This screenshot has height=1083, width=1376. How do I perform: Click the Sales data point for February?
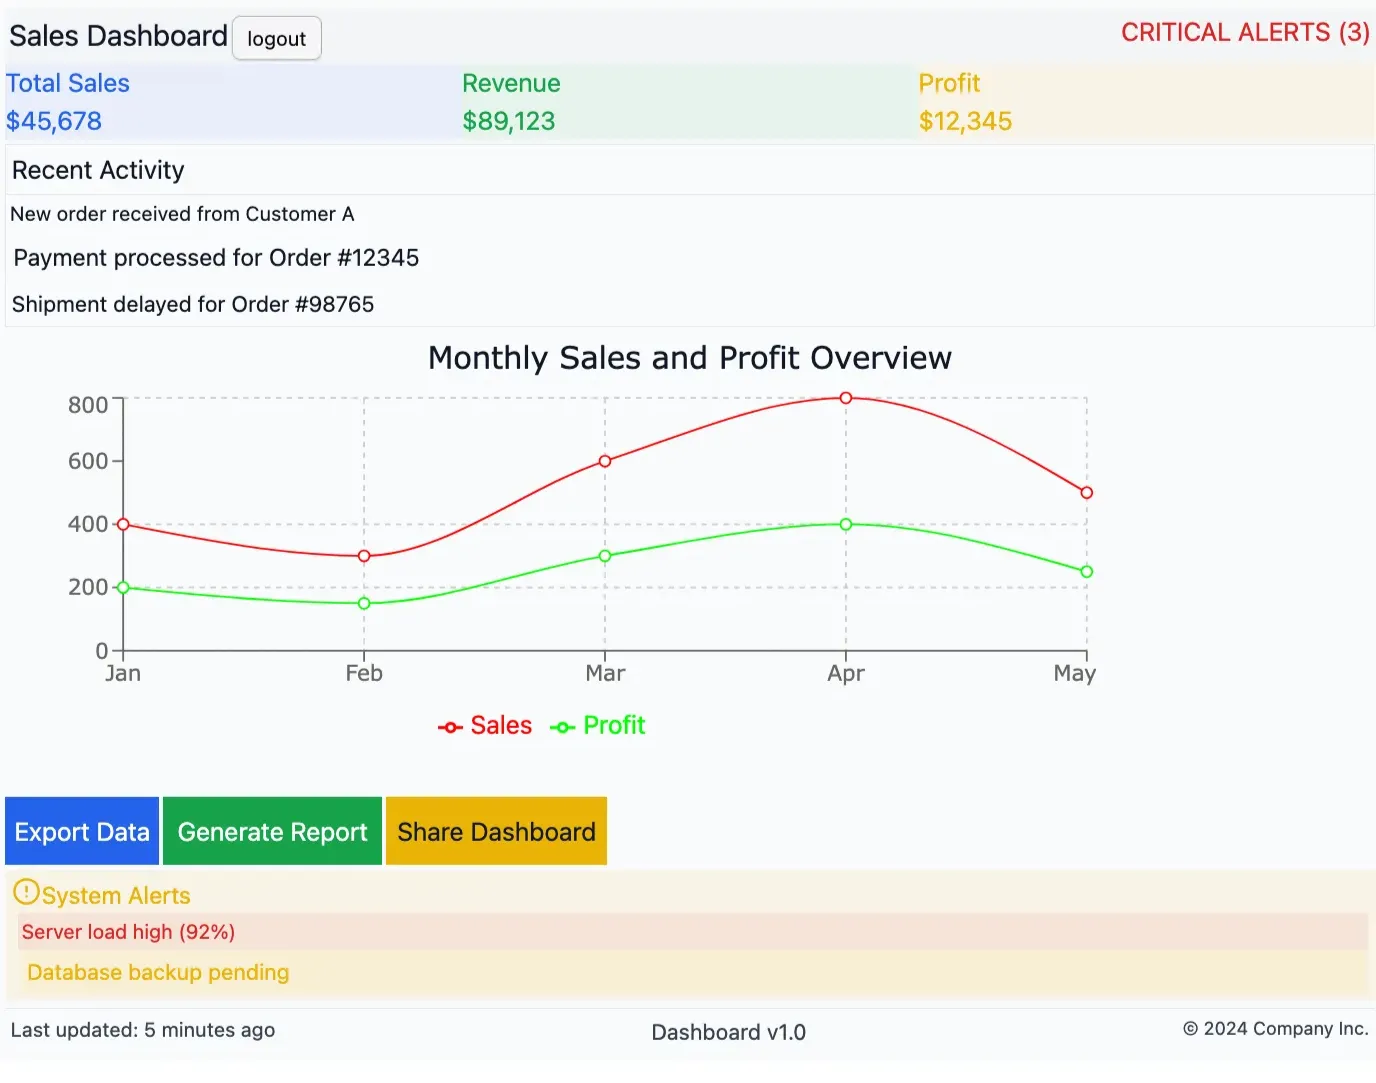[x=364, y=556]
